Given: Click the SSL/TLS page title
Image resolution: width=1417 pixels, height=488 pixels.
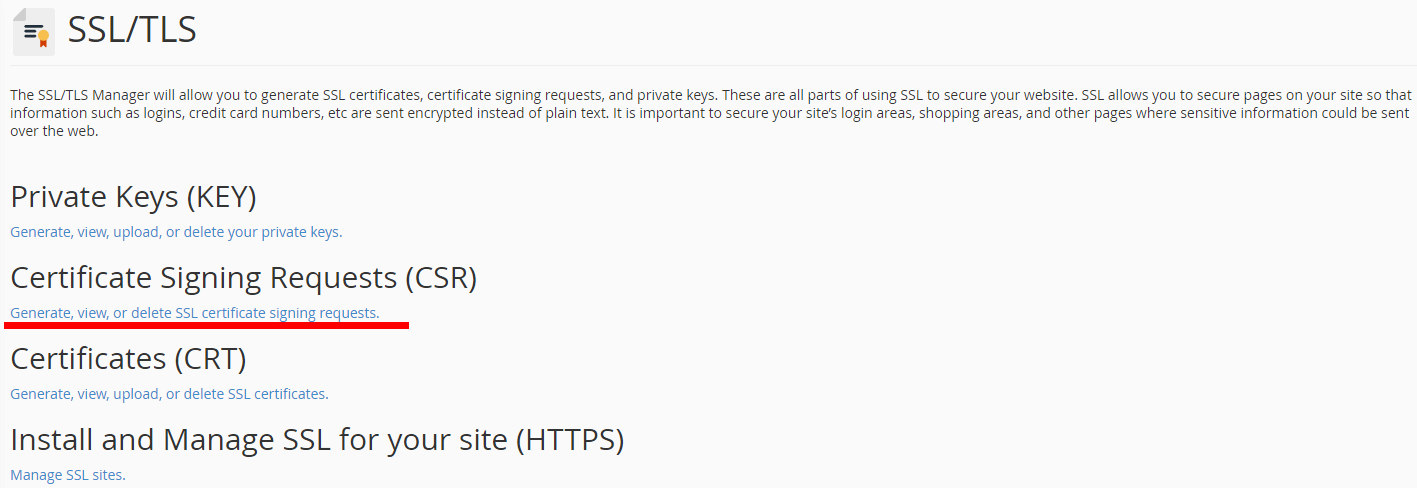Looking at the screenshot, I should click(x=132, y=30).
